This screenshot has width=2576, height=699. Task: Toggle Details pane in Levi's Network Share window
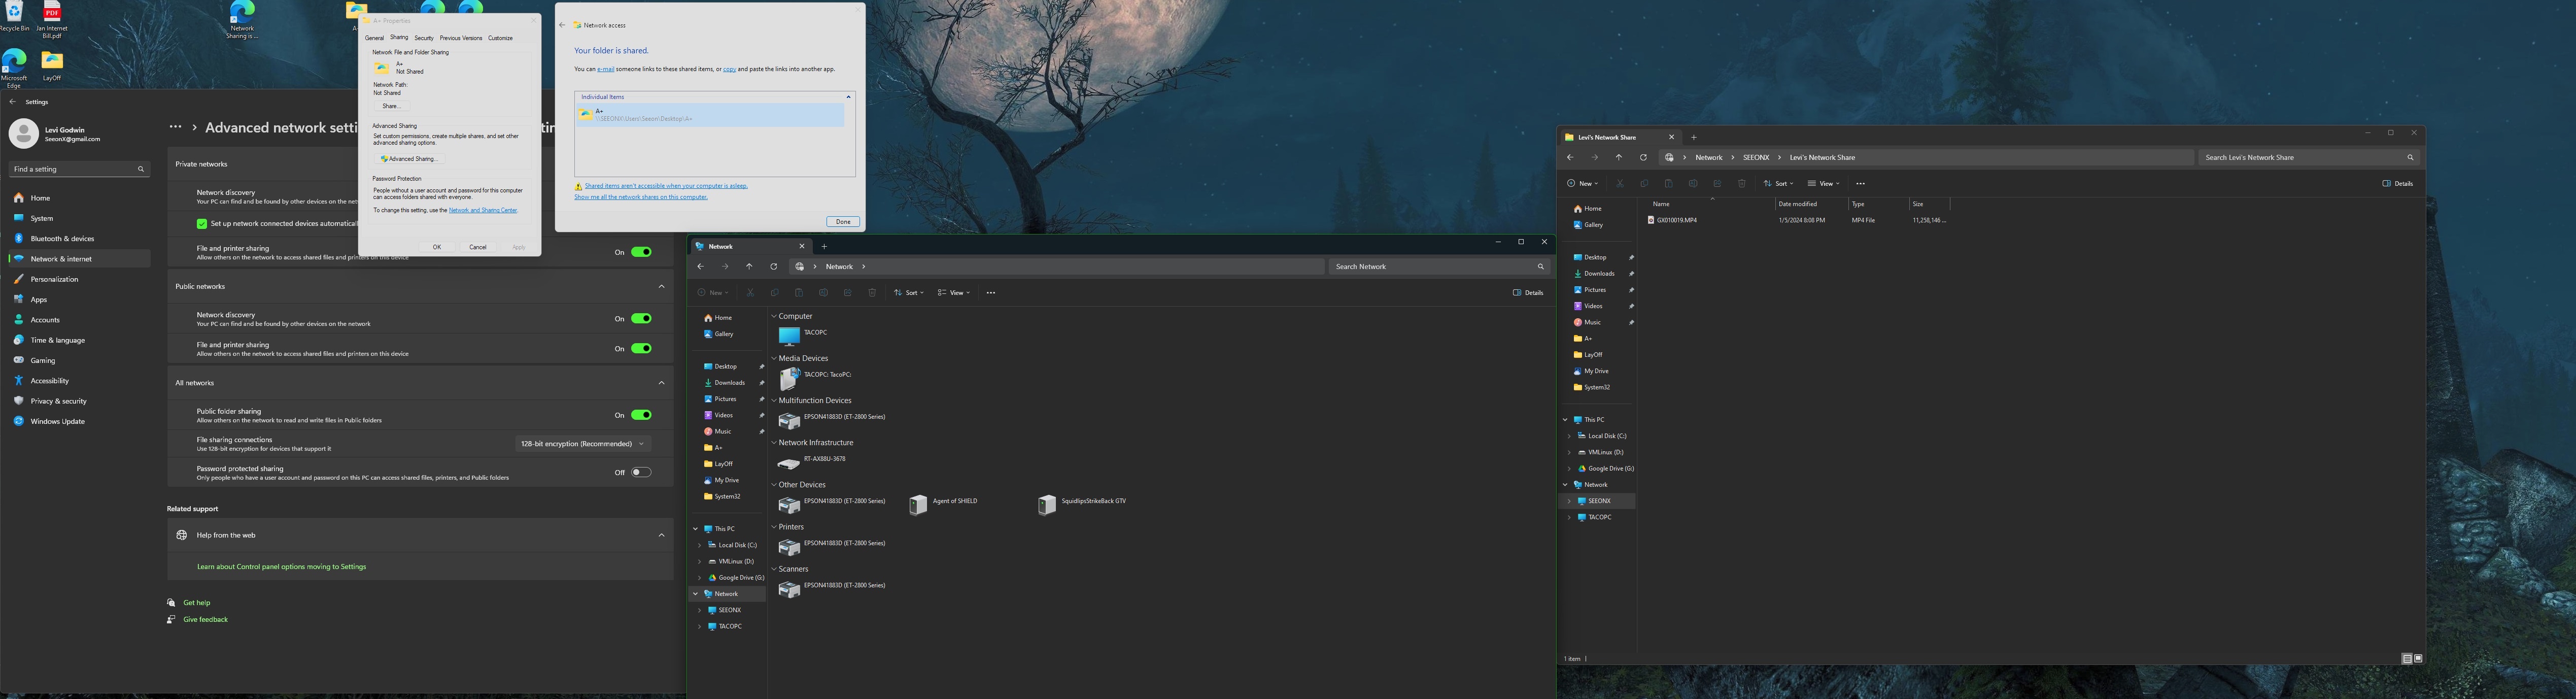tap(2397, 184)
